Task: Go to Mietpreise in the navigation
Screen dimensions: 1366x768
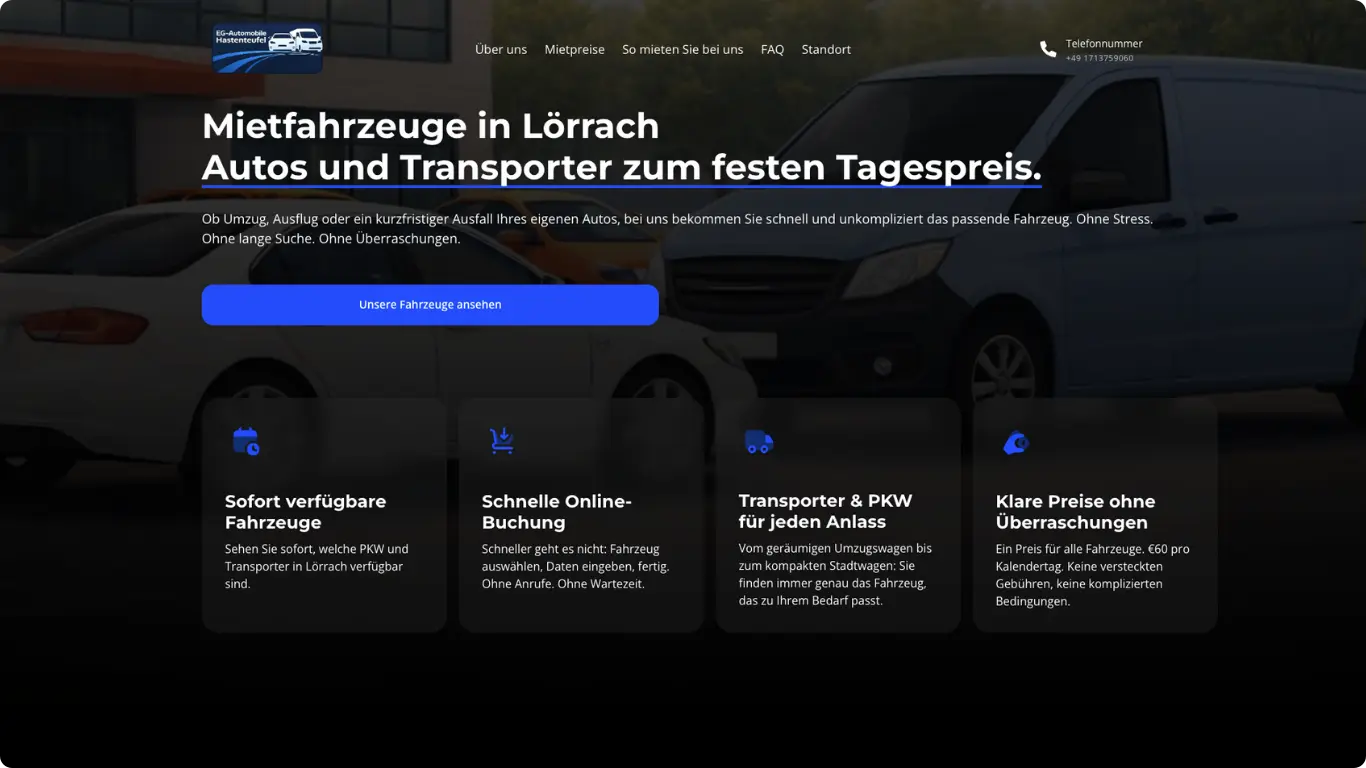Action: tap(574, 49)
